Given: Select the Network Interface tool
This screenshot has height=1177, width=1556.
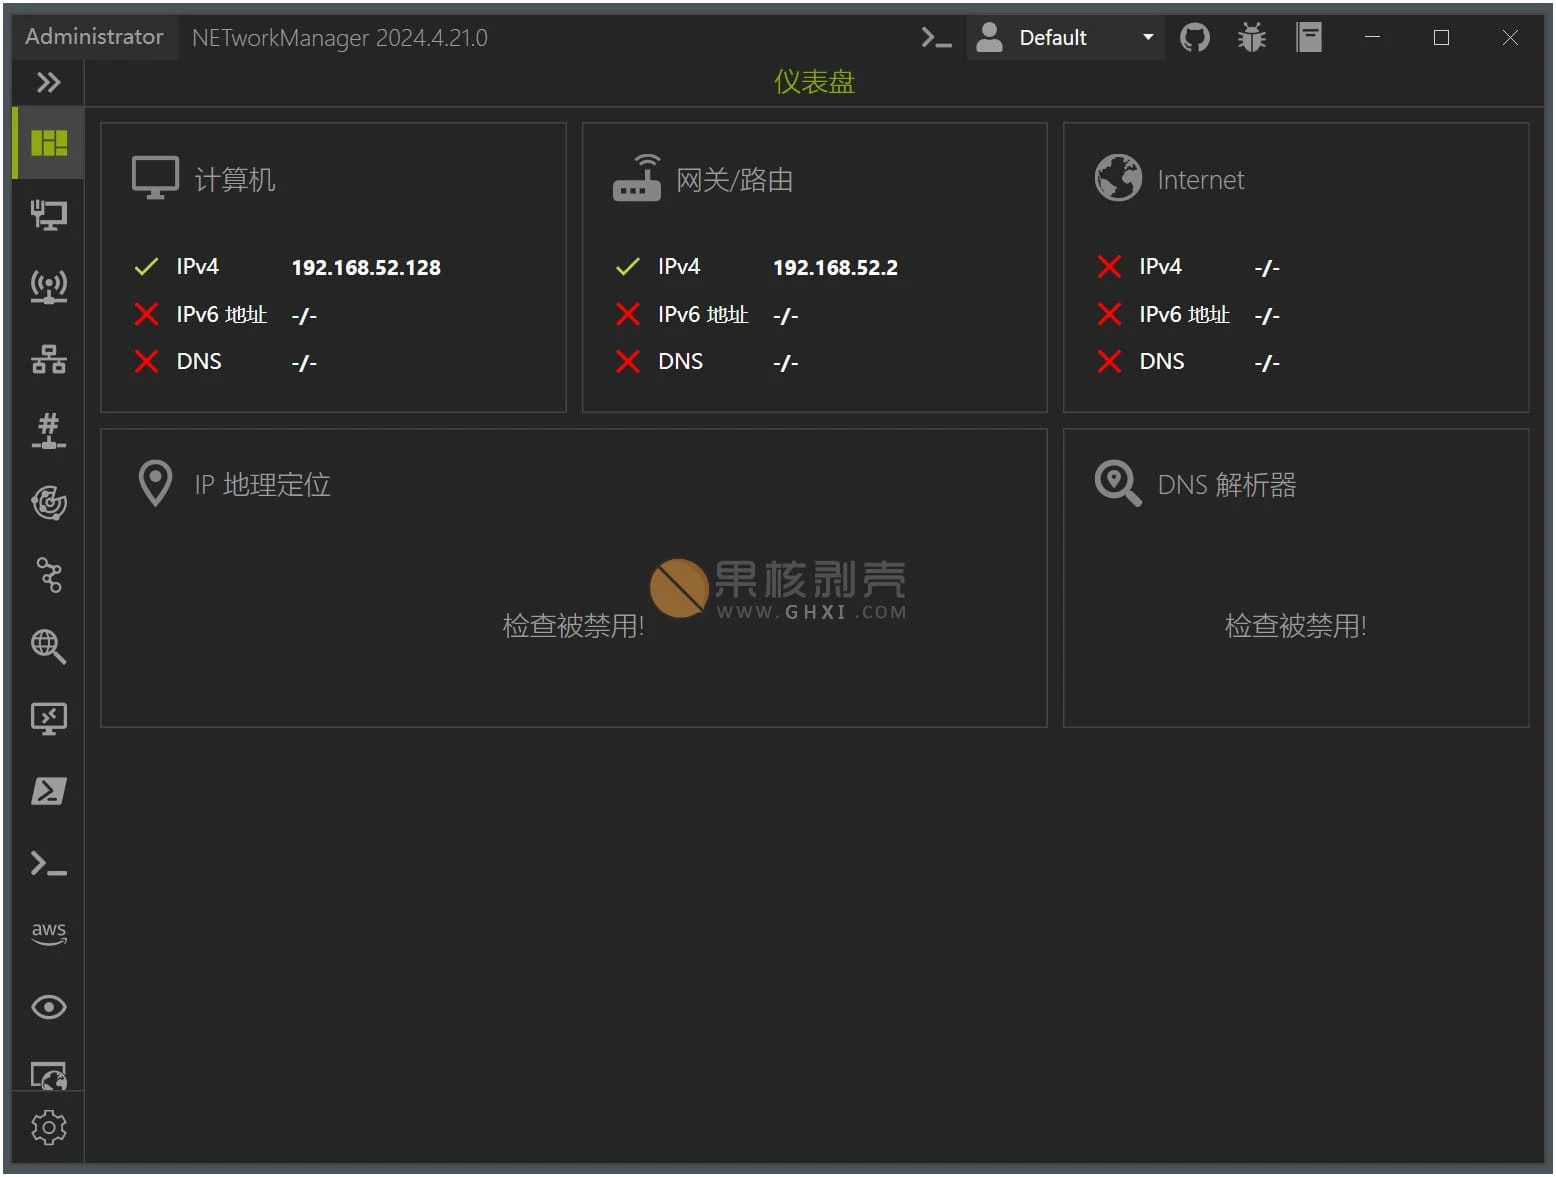Looking at the screenshot, I should point(47,215).
